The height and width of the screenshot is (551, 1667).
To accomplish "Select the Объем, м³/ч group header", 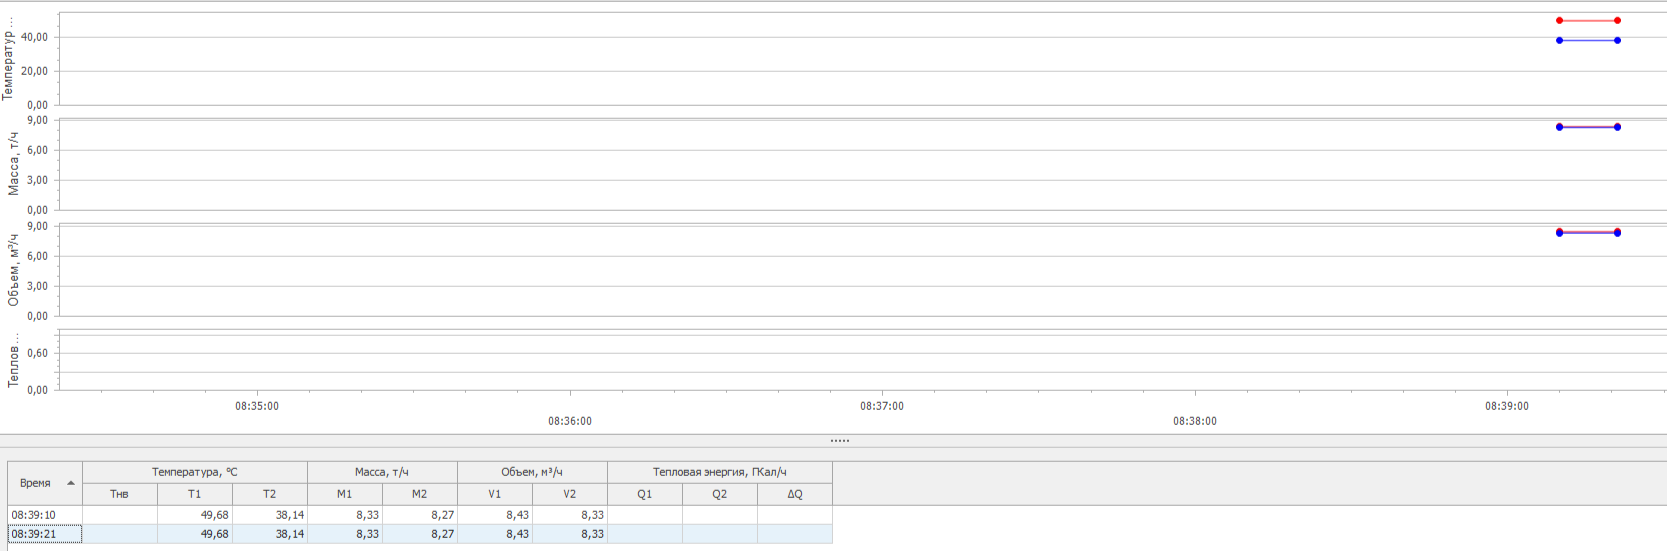I will click(532, 472).
